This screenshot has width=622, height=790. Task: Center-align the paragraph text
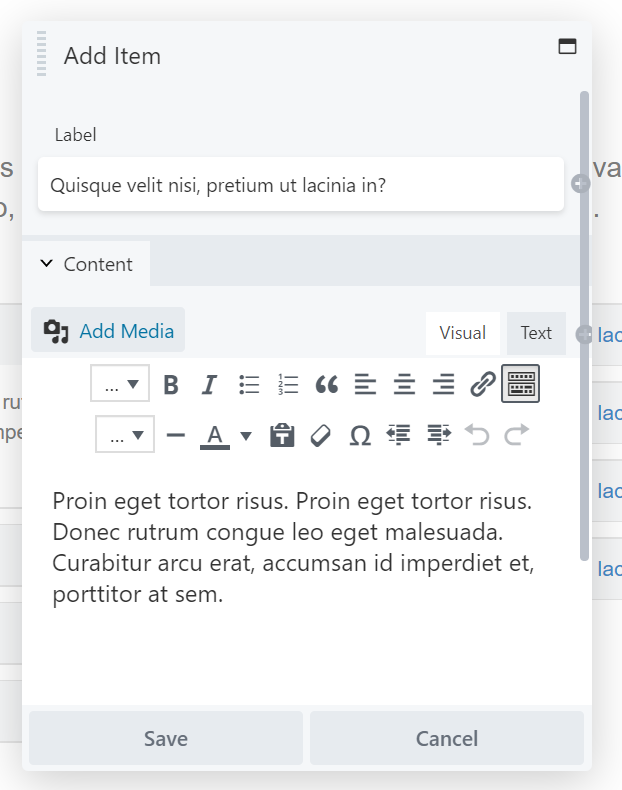(404, 385)
